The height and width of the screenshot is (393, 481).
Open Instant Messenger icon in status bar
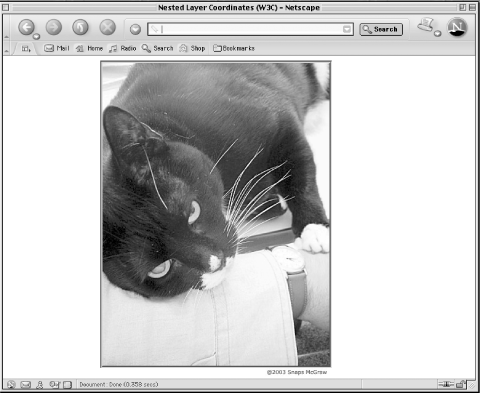pos(54,385)
